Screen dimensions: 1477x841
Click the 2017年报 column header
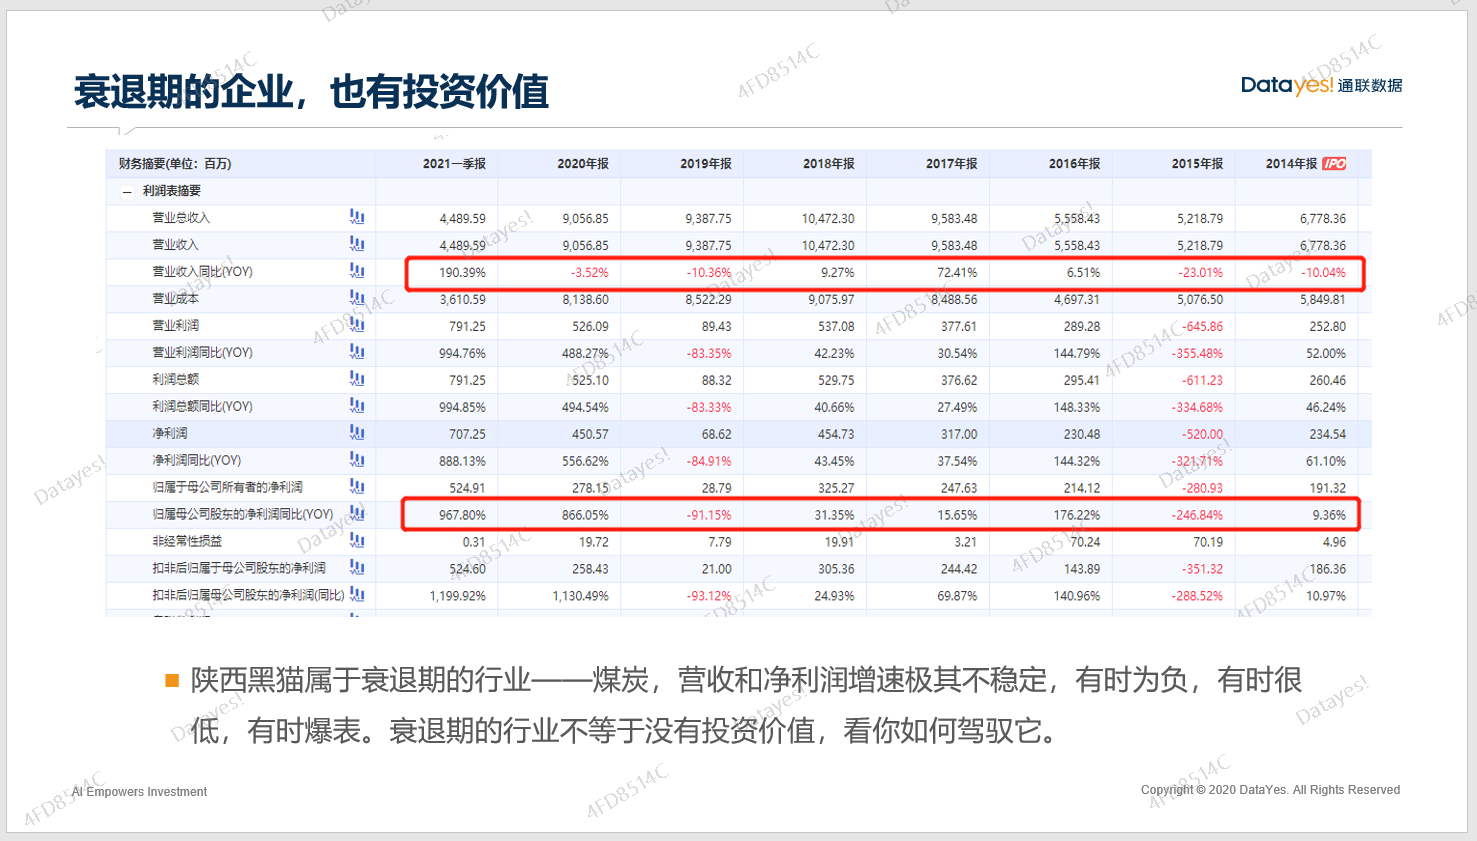951,164
